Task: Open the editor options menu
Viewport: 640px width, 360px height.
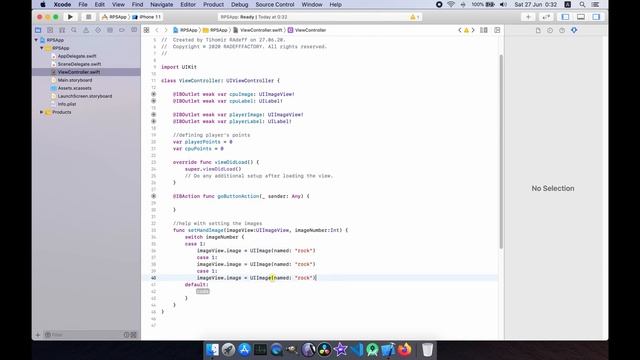Action: coord(484,30)
